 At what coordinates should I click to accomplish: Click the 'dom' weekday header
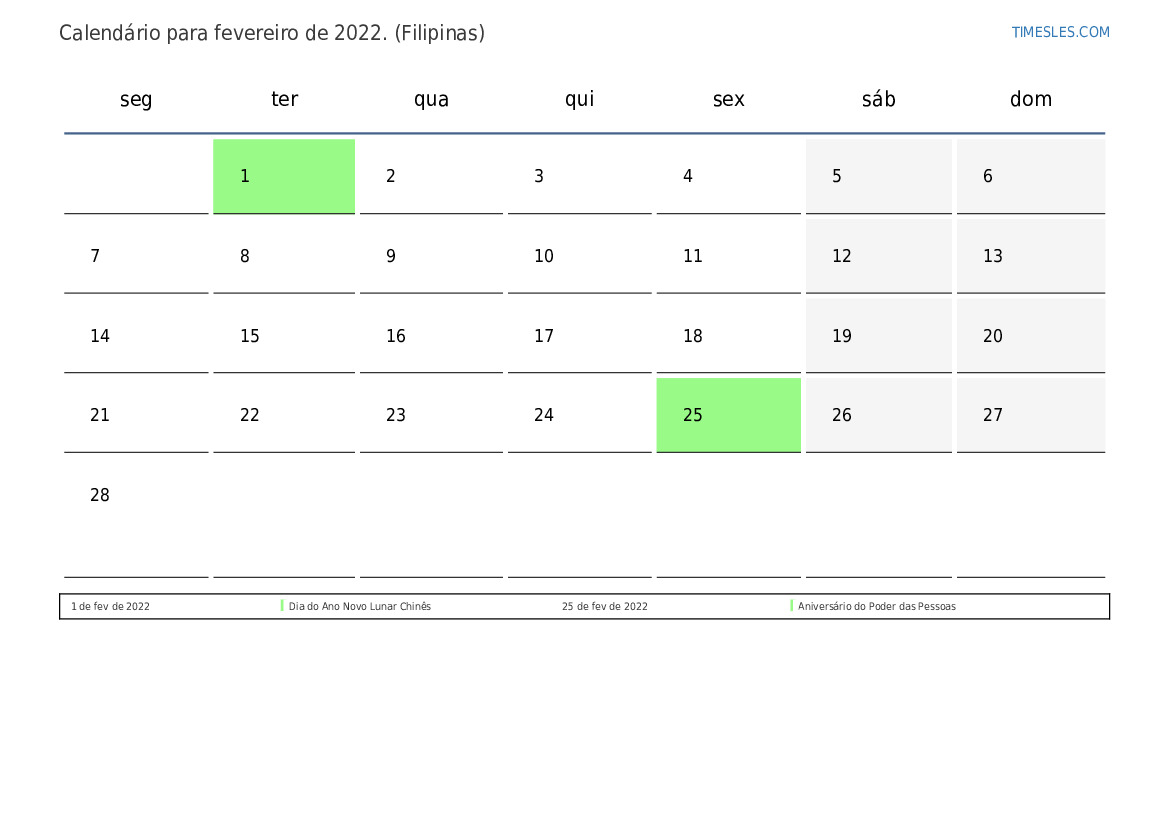tap(1030, 99)
